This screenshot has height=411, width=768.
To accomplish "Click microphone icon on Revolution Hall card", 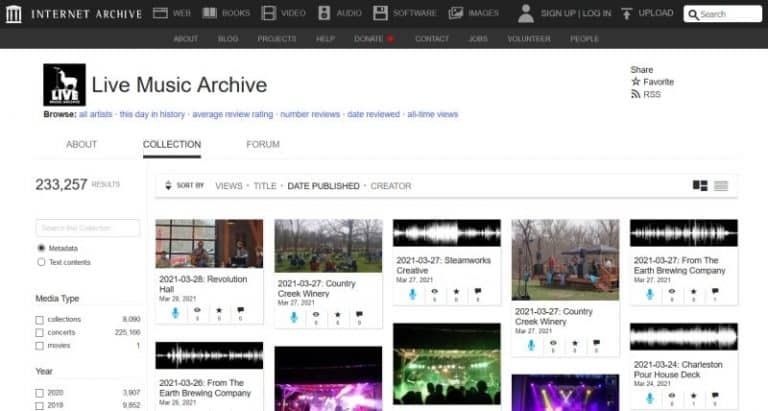I will 175,313.
